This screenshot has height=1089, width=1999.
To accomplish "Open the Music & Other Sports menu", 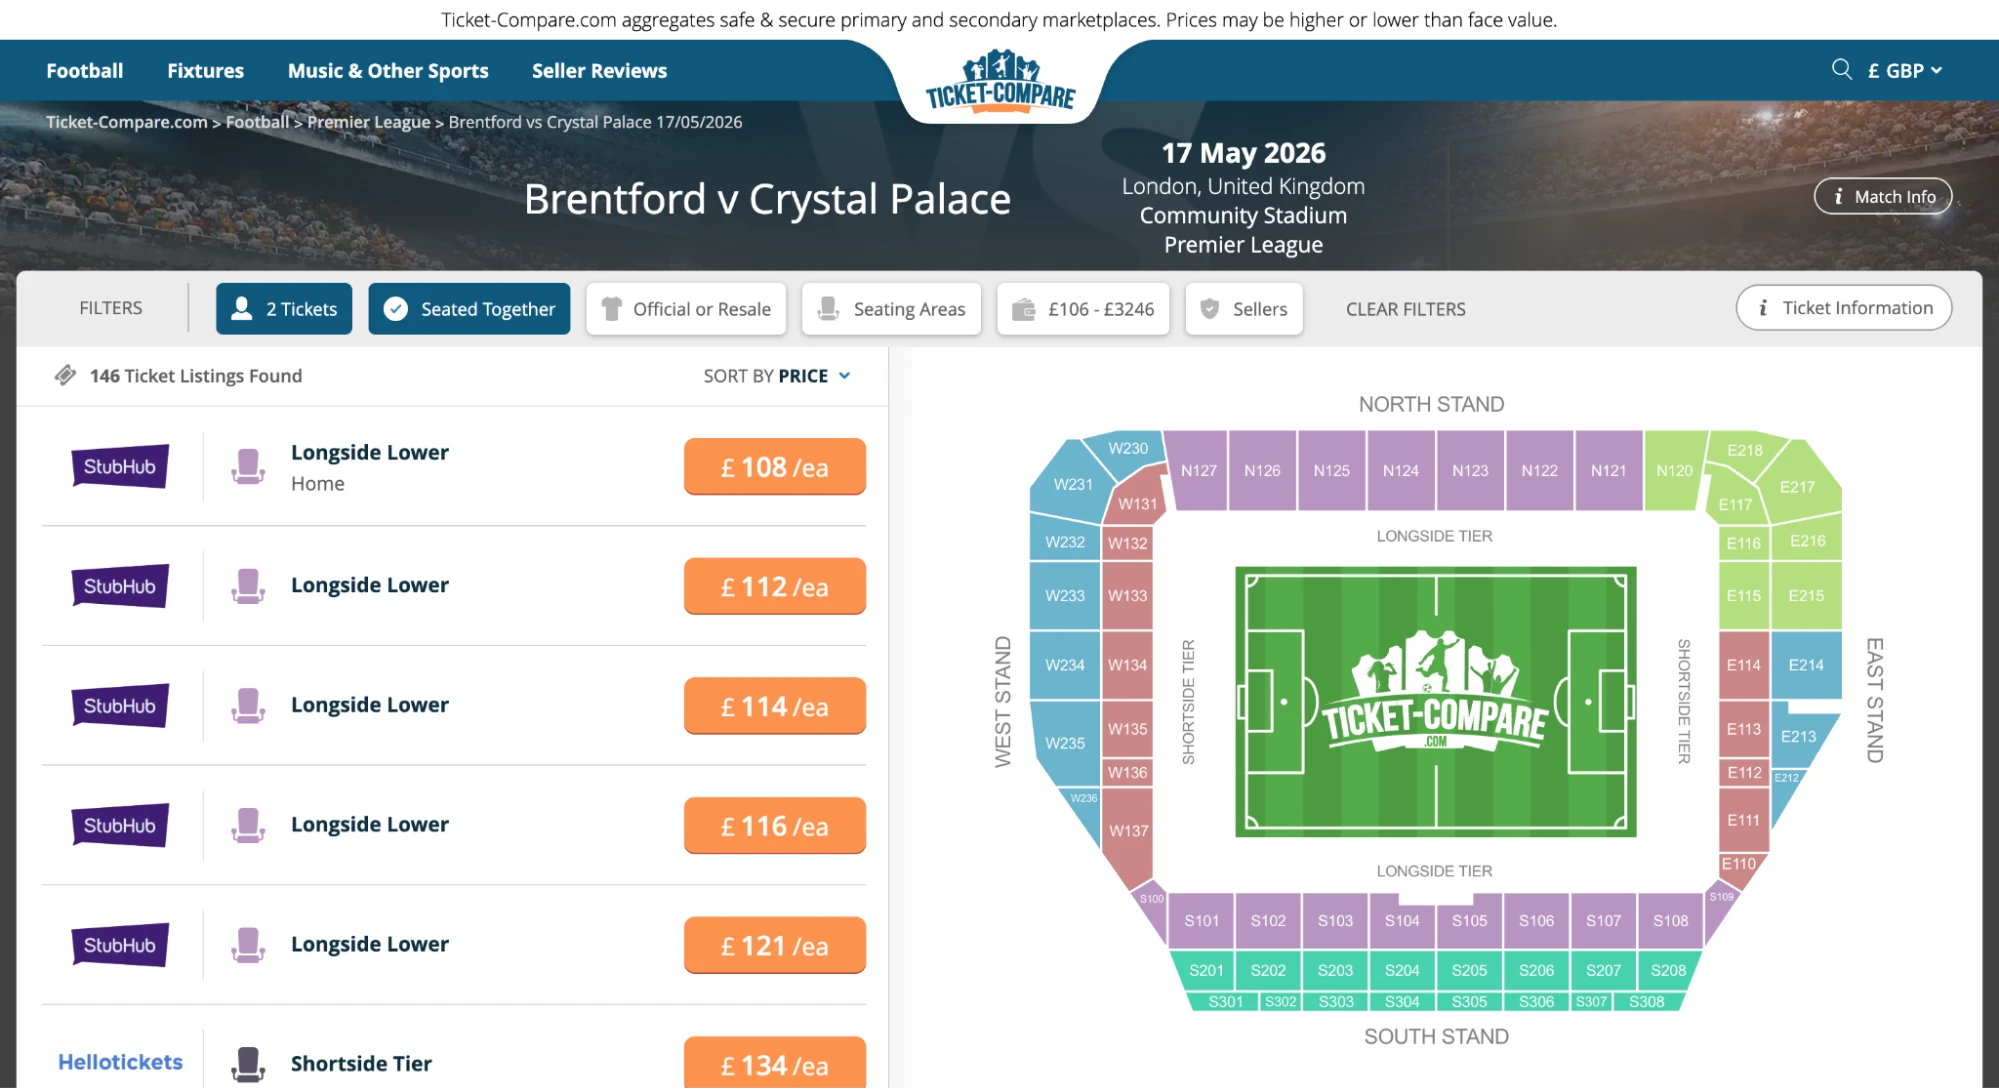I will [x=388, y=70].
